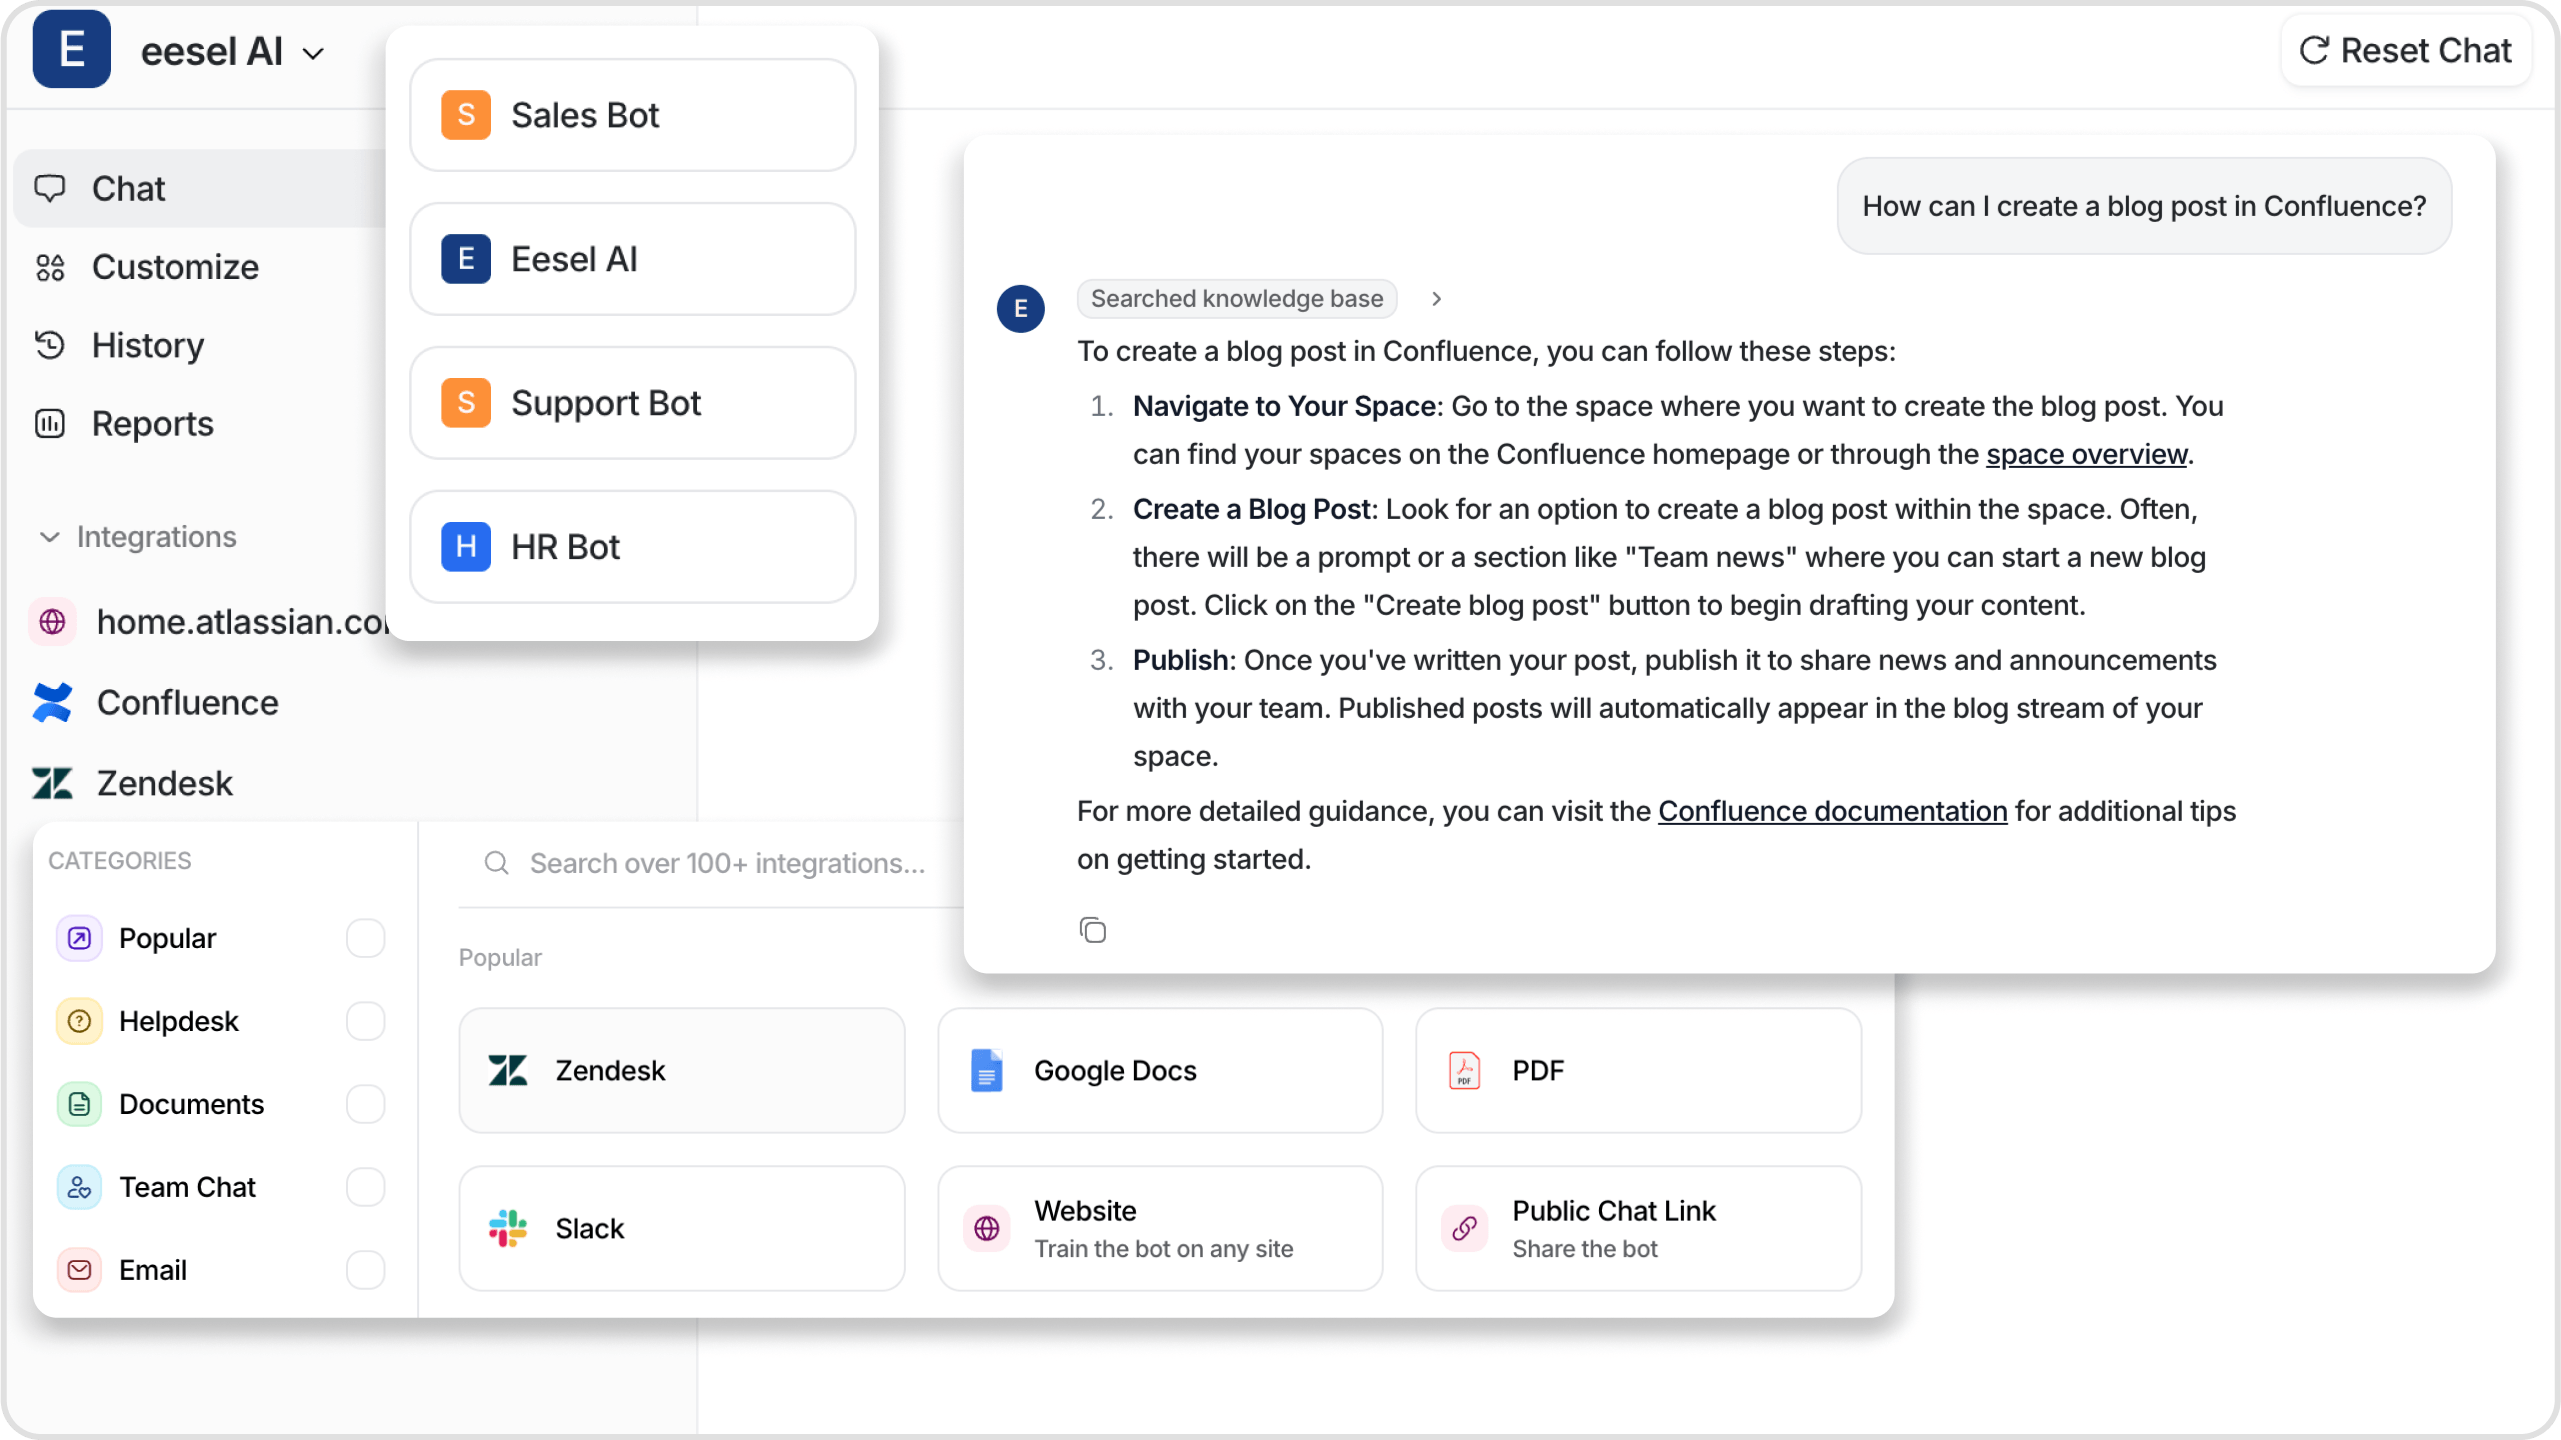Click the search magnifier icon
This screenshot has height=1440, width=2561.
click(497, 863)
